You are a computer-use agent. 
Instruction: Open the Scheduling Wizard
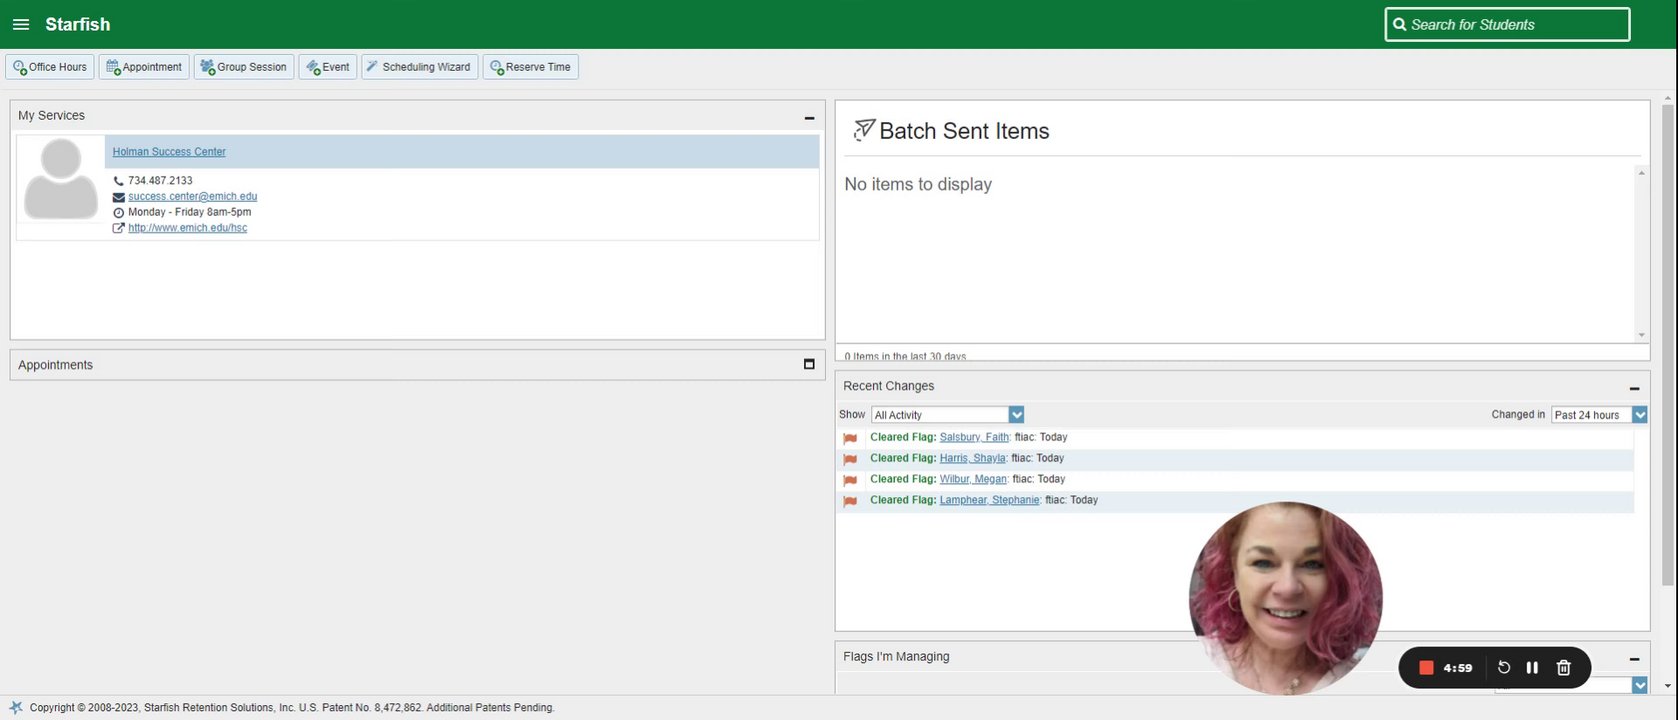click(x=419, y=67)
